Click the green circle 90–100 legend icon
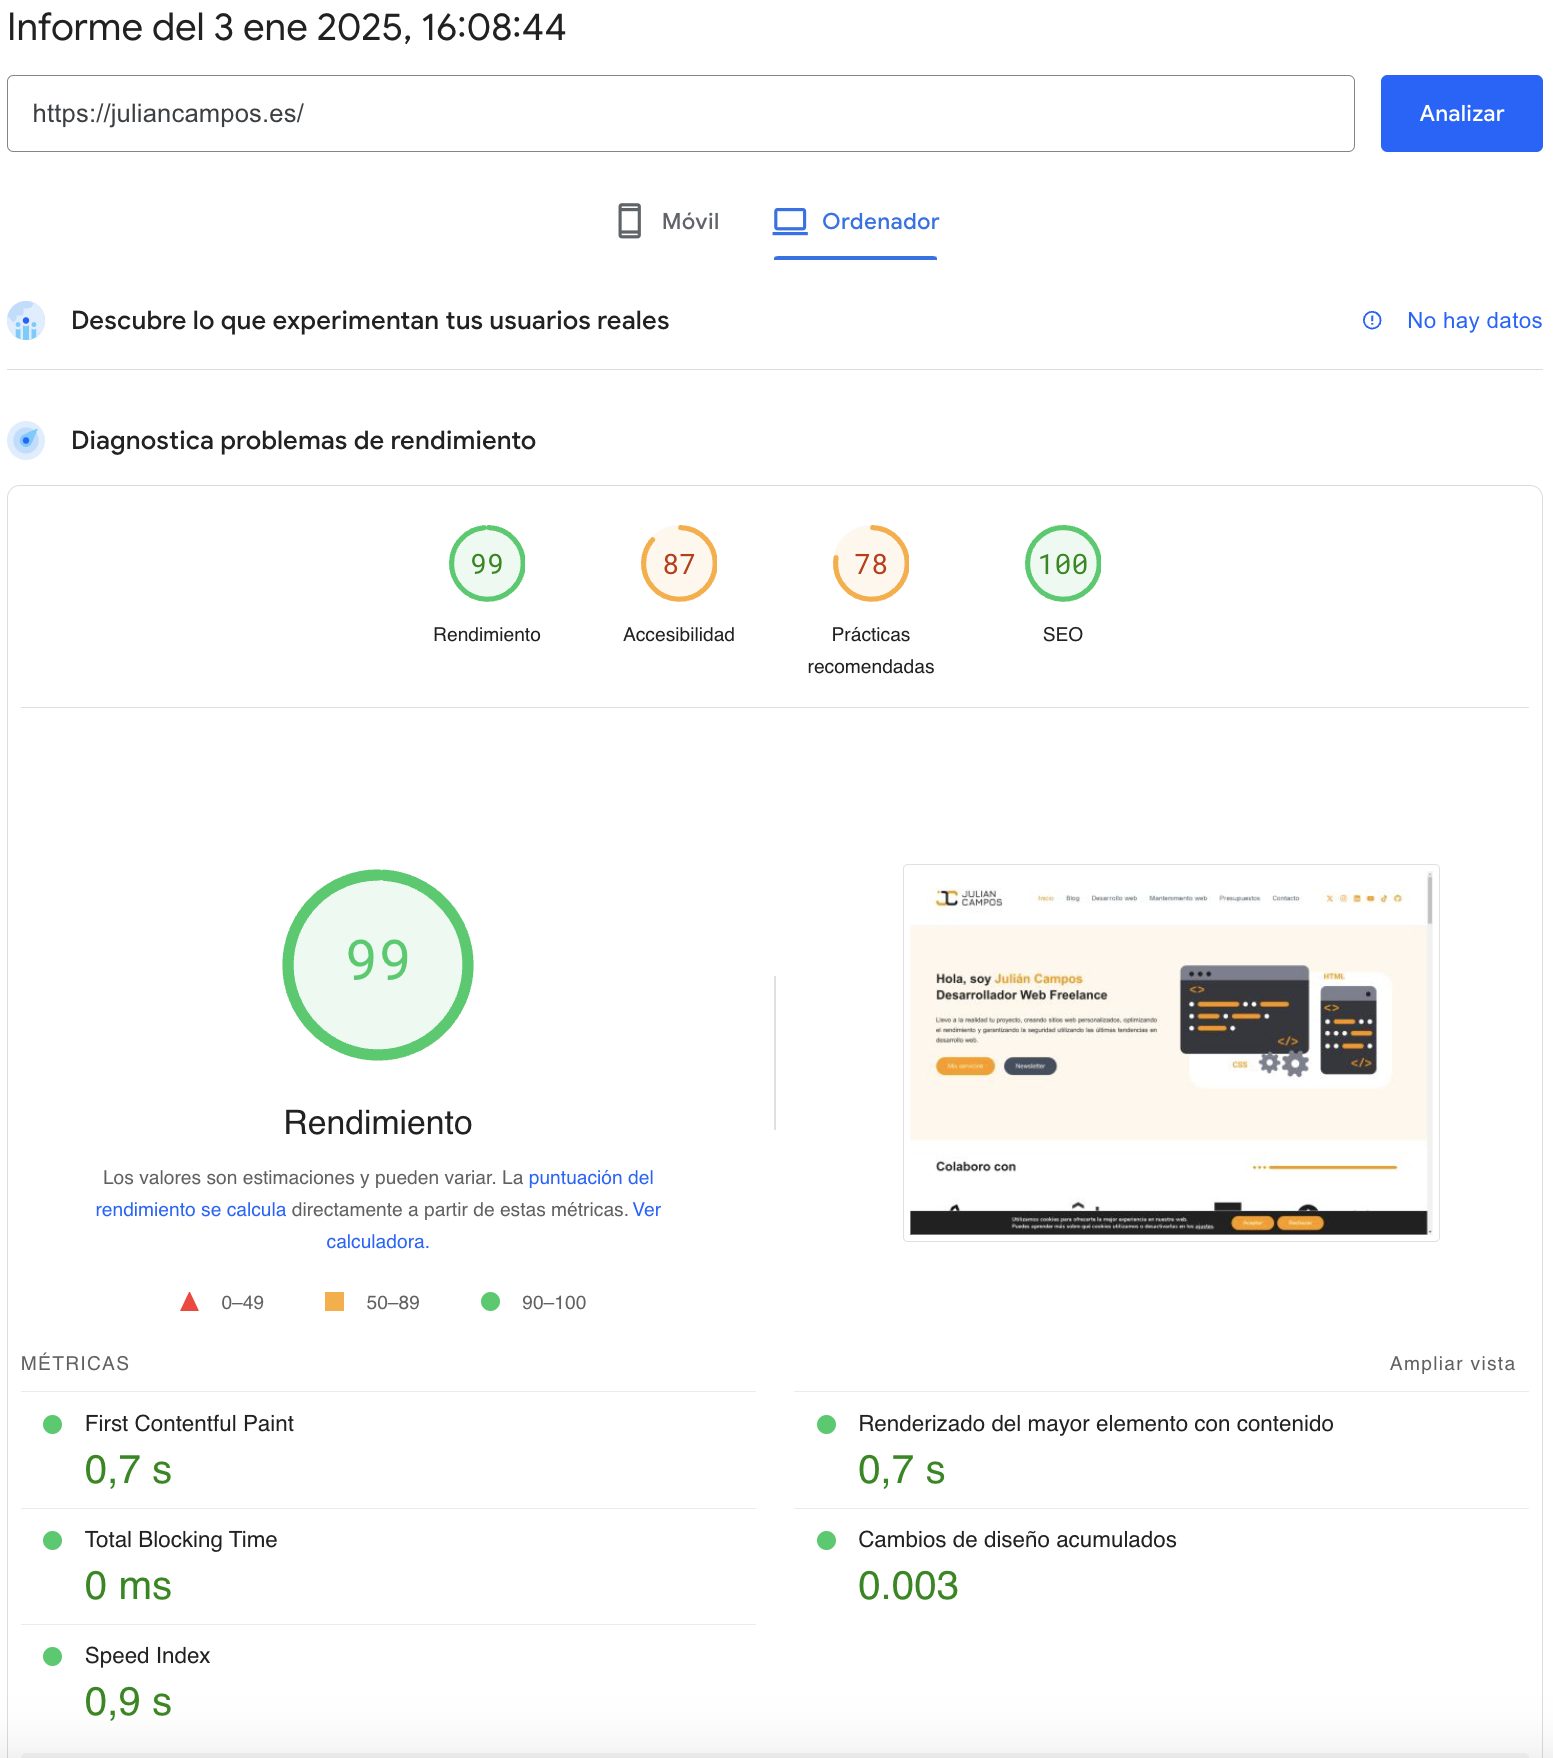This screenshot has width=1553, height=1758. pyautogui.click(x=490, y=1301)
